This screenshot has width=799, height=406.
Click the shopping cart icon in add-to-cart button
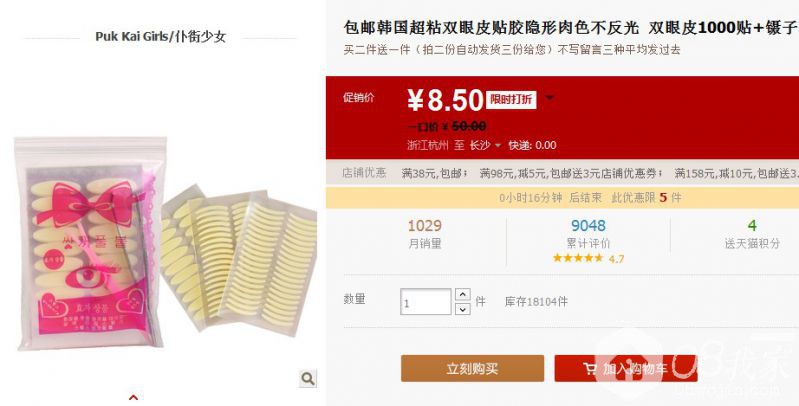(x=590, y=369)
